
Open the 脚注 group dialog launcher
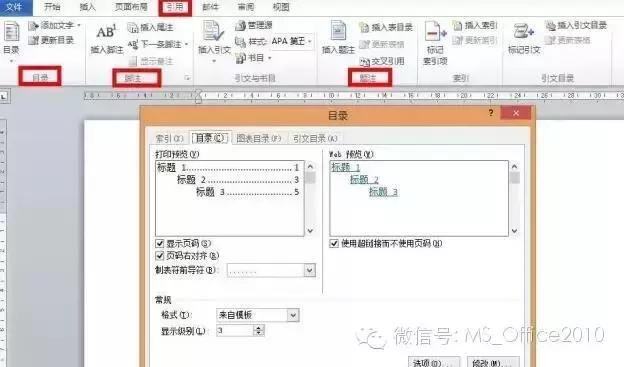(x=187, y=78)
